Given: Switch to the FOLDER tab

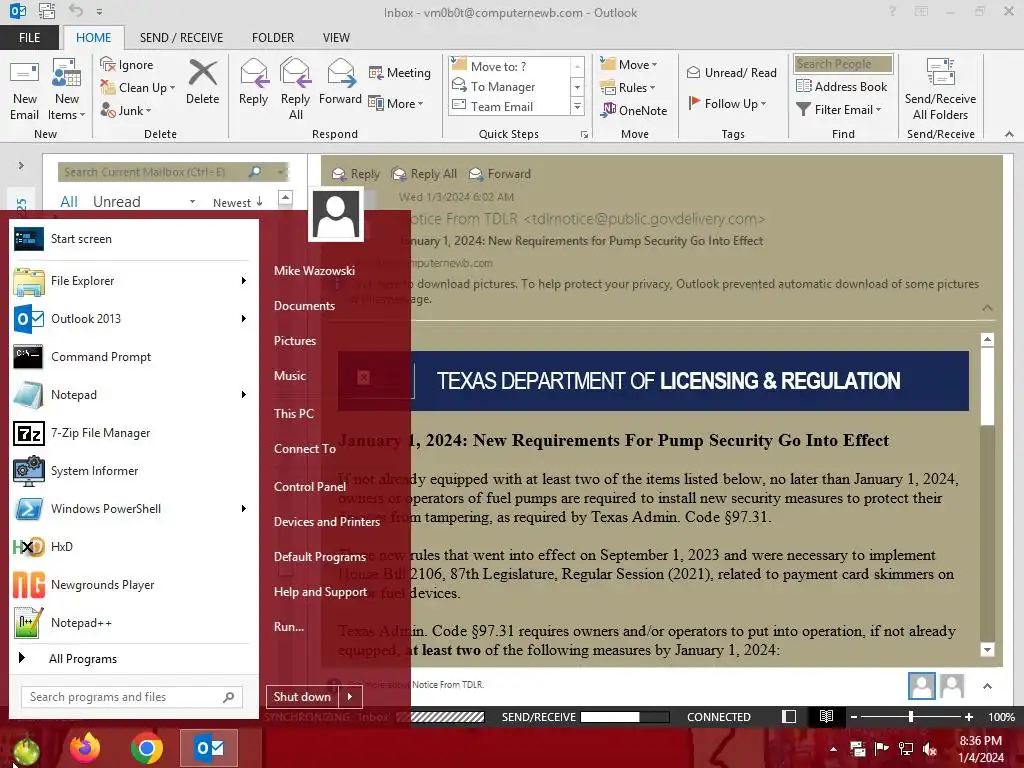Looking at the screenshot, I should pos(273,37).
